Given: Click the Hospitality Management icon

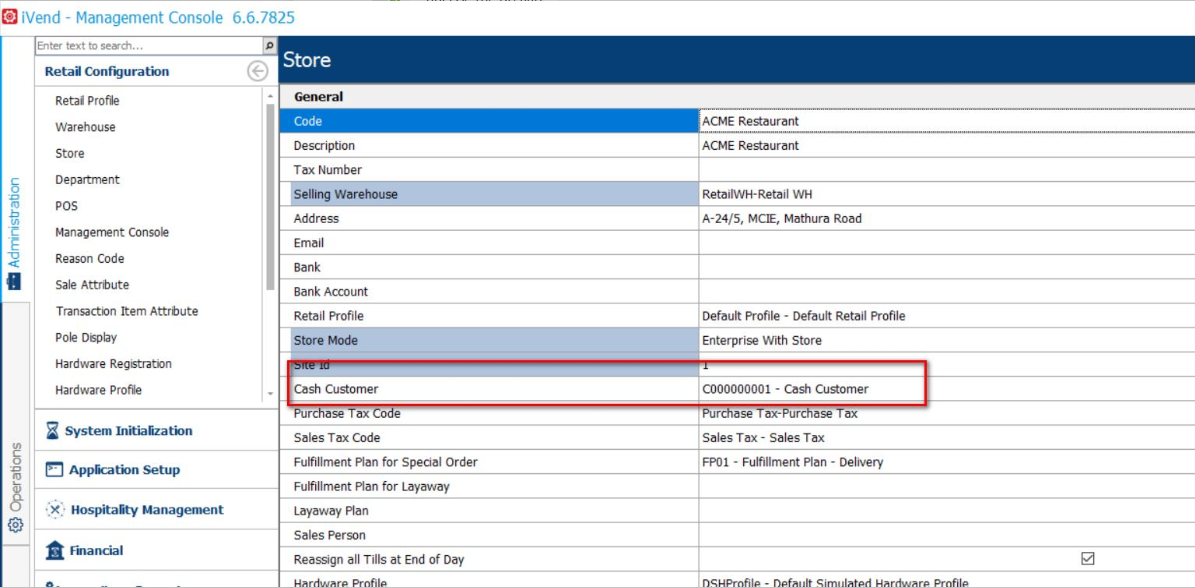Looking at the screenshot, I should pyautogui.click(x=54, y=510).
